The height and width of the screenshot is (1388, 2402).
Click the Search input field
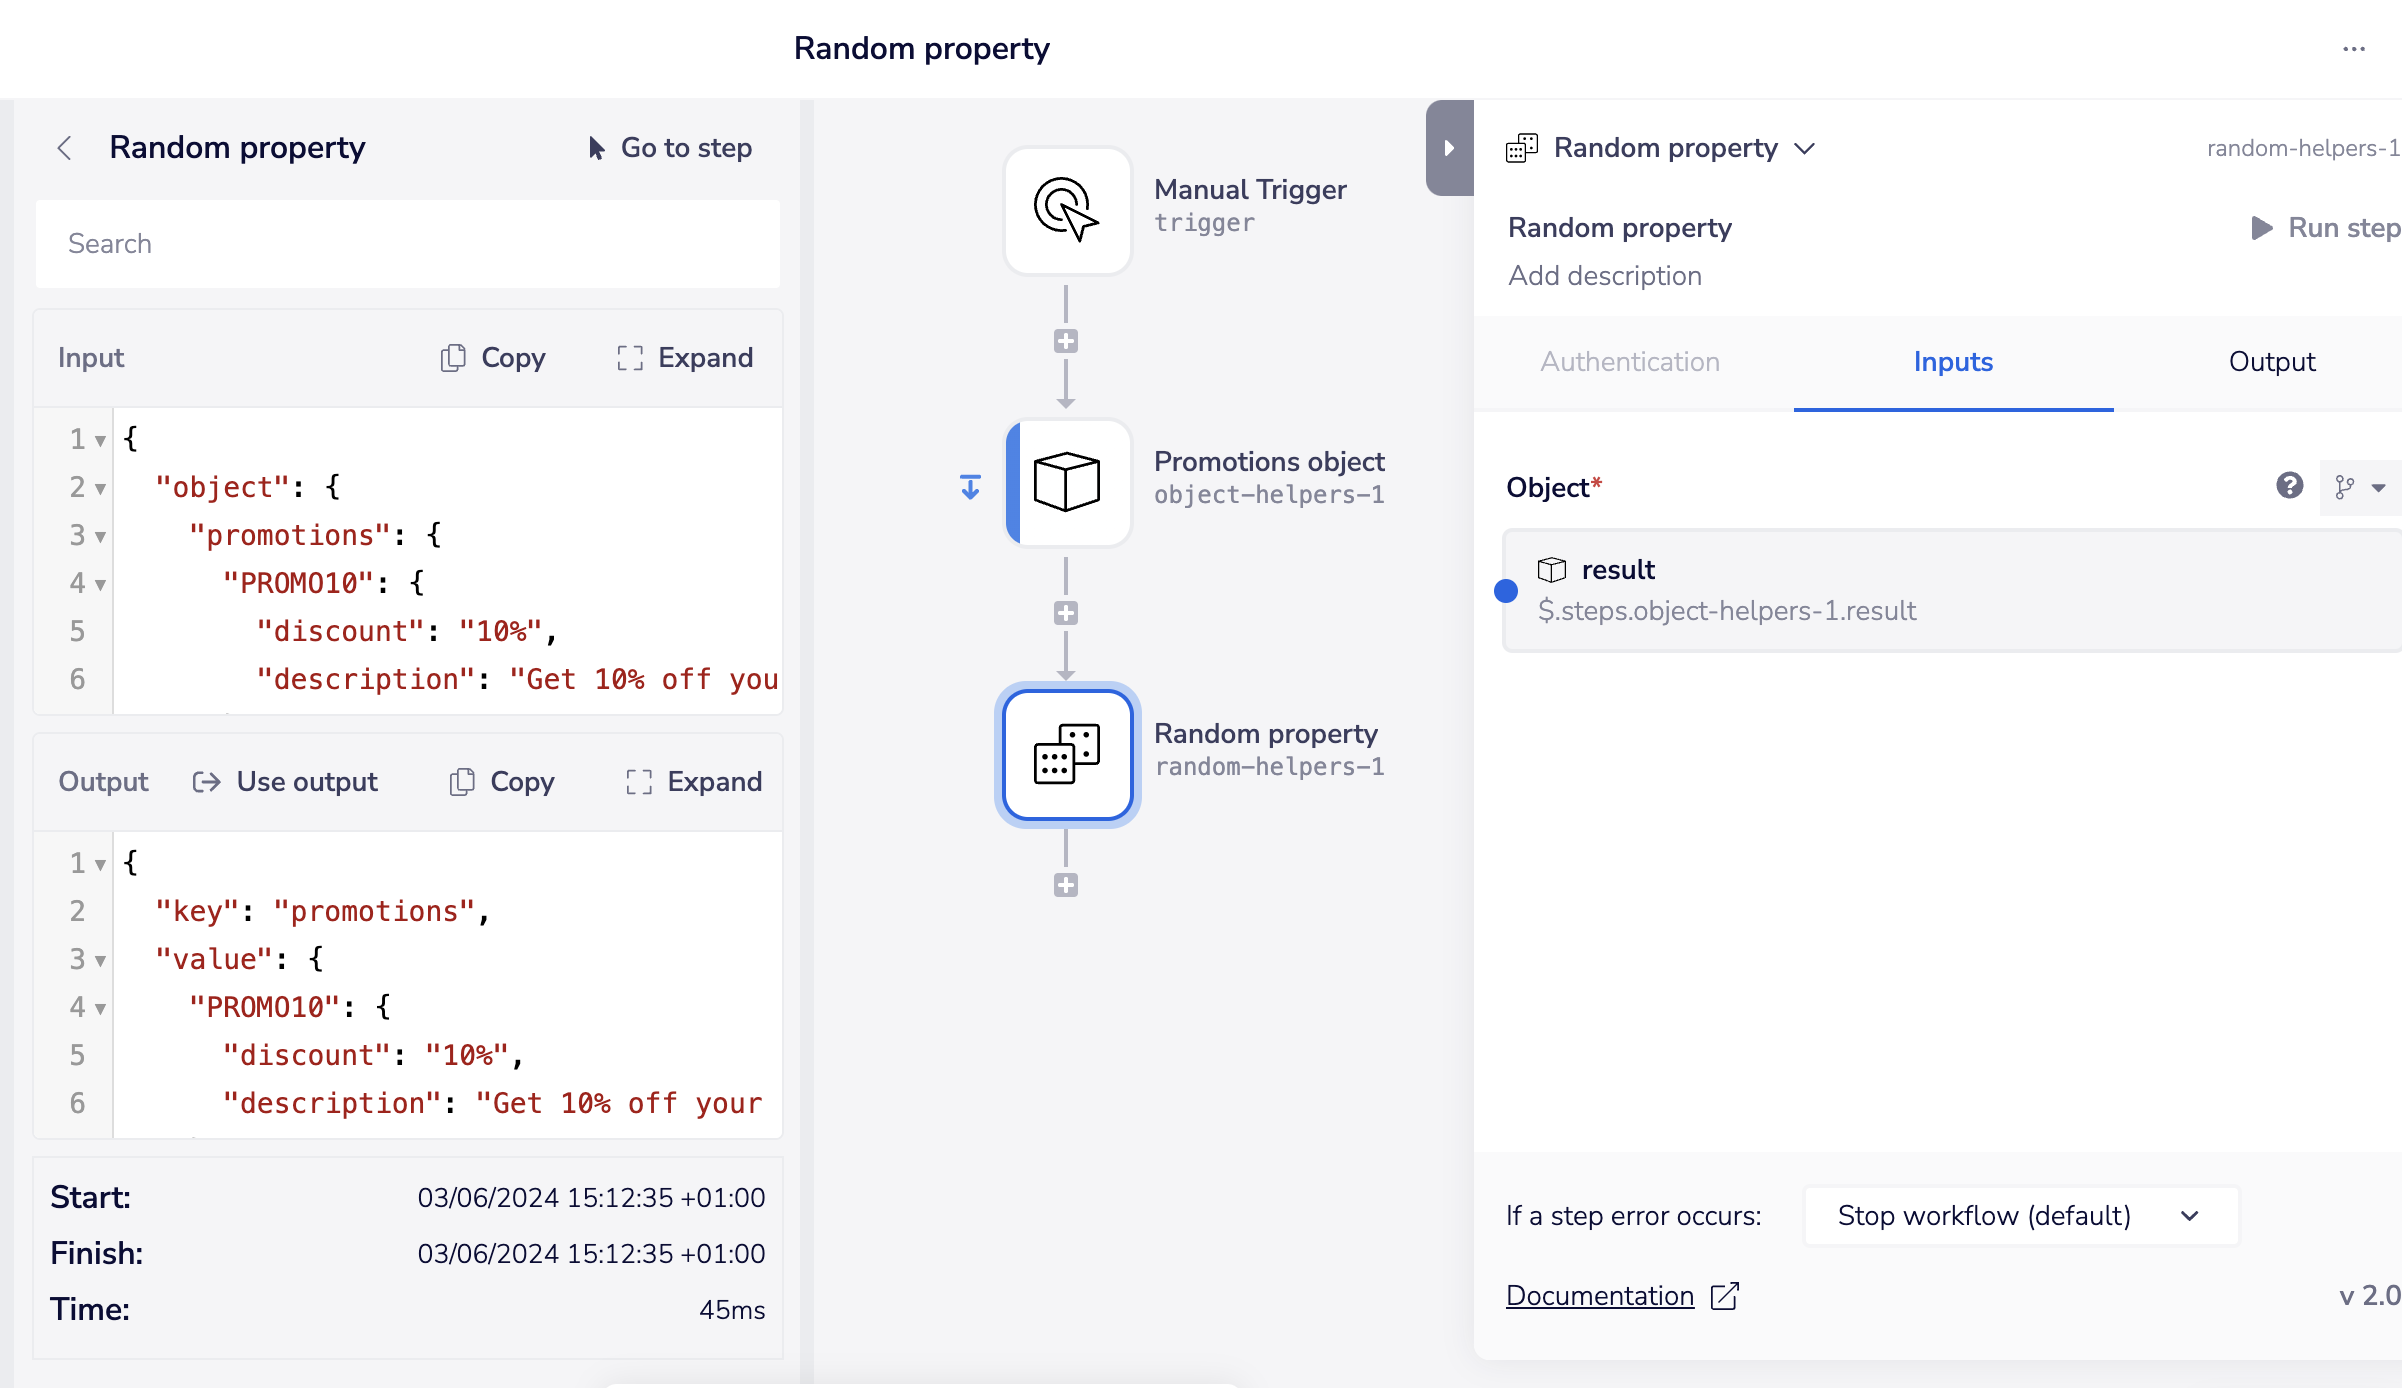coord(408,244)
